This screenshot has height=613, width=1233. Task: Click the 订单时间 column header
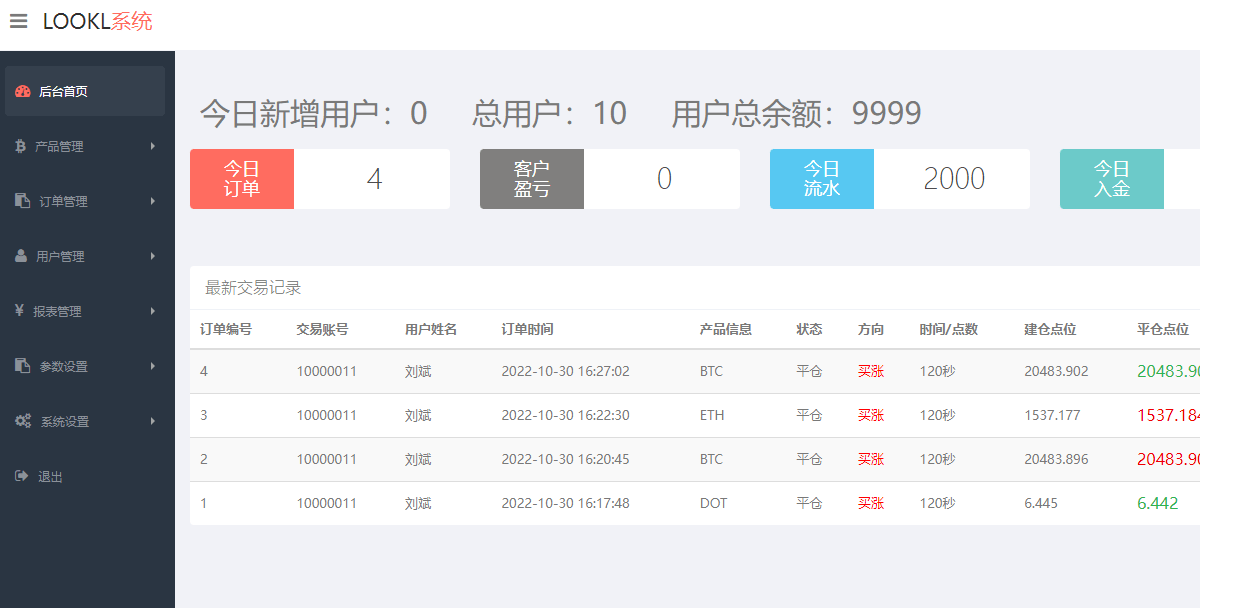(x=527, y=329)
